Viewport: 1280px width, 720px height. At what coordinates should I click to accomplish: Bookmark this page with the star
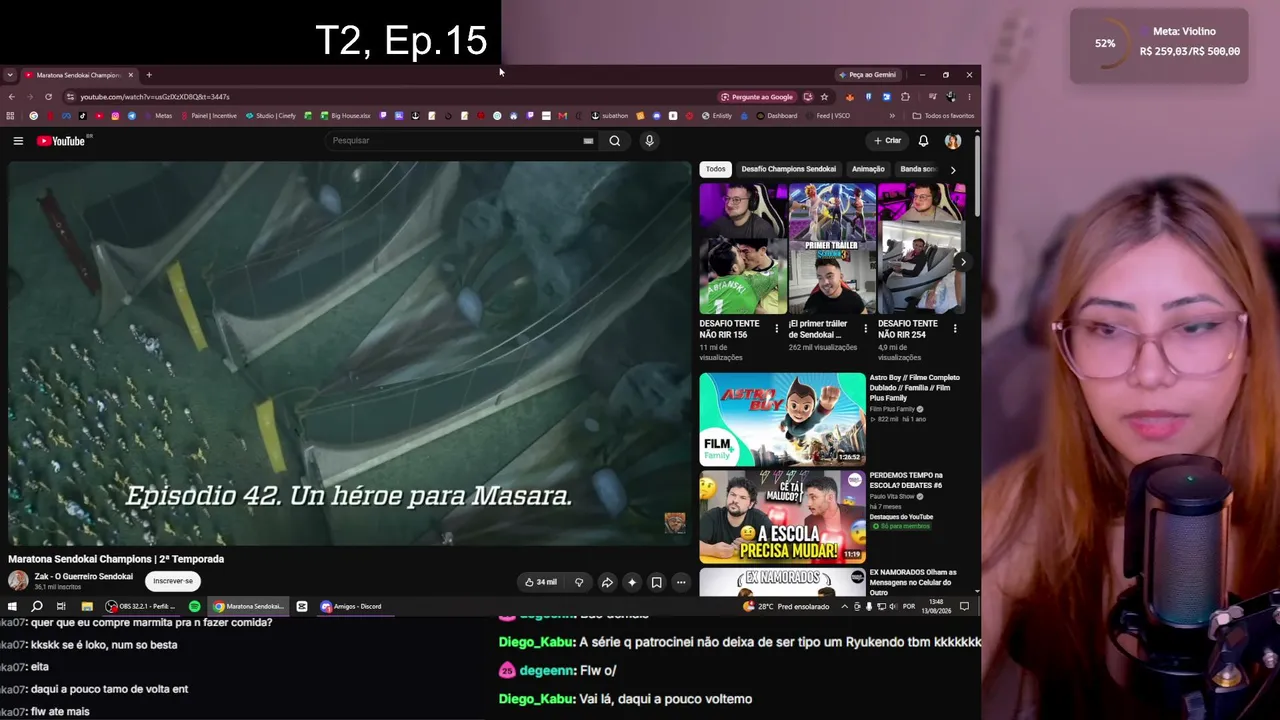(x=824, y=97)
